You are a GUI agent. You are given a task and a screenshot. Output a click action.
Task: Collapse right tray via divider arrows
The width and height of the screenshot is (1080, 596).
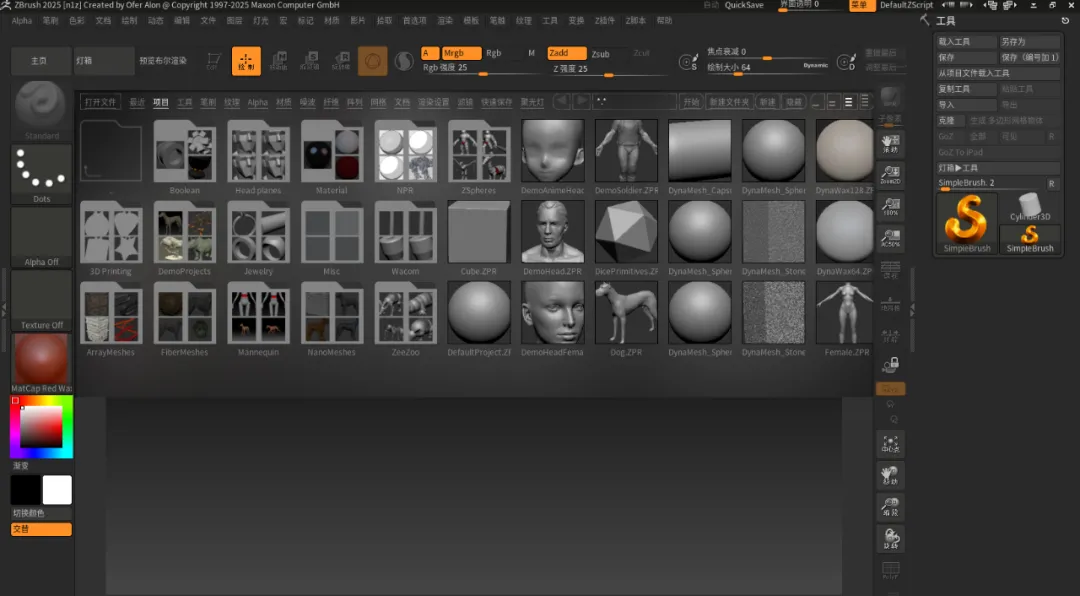point(912,310)
